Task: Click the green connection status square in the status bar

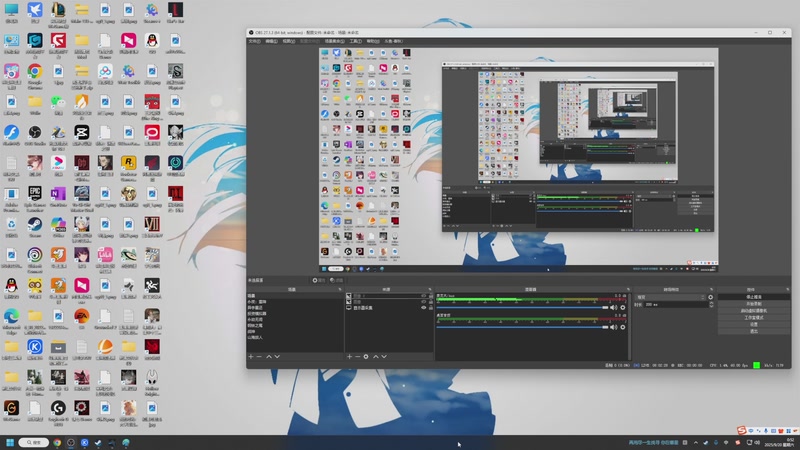Action: 757,365
